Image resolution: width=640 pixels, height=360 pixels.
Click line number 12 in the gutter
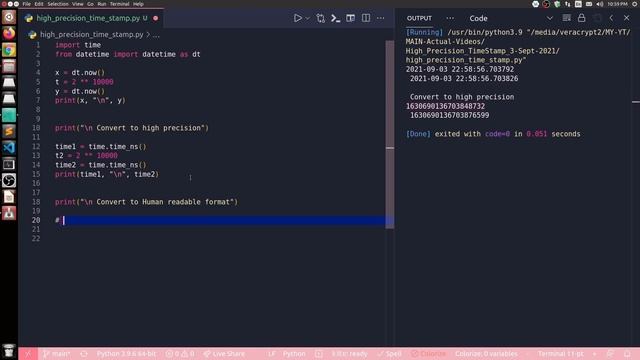36,147
